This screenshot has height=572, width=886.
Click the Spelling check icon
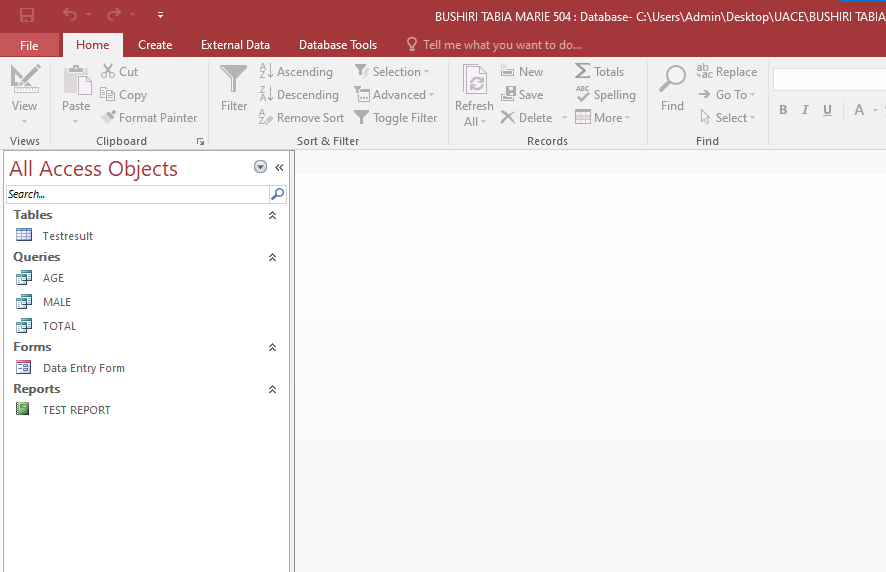pos(583,95)
